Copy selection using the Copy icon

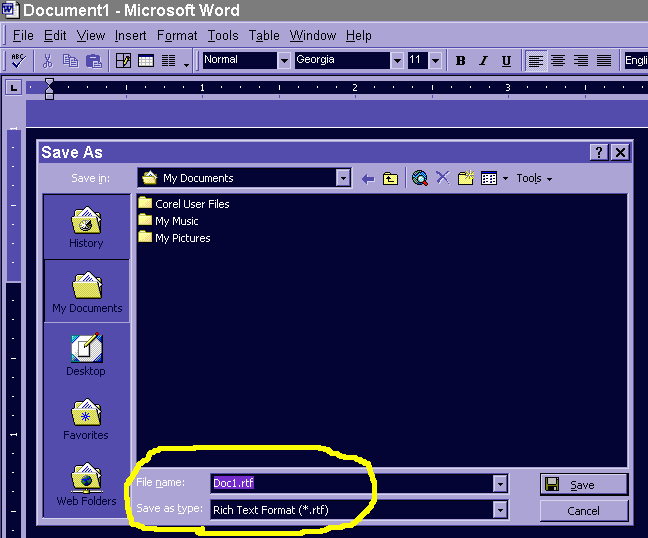[x=71, y=61]
